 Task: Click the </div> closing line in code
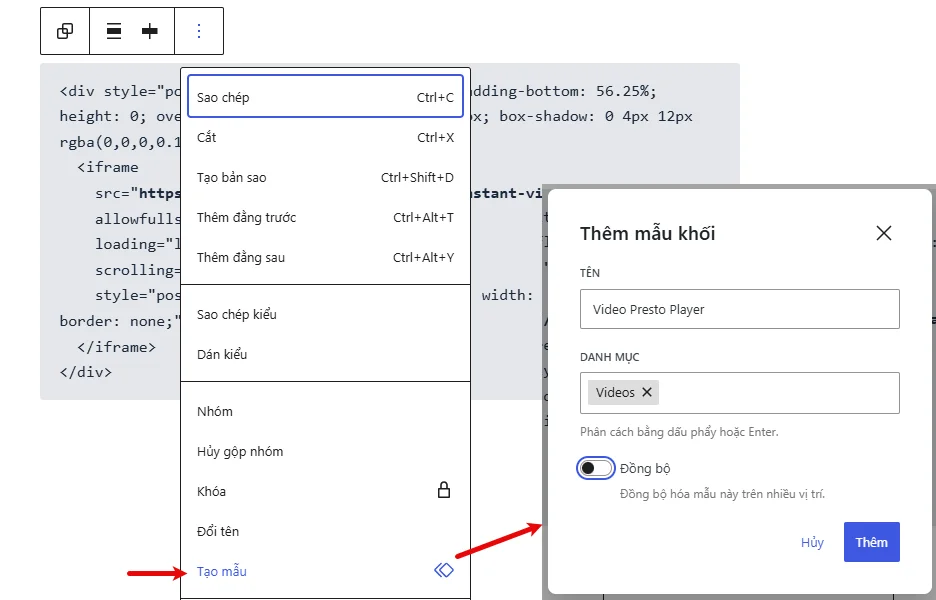coord(86,372)
